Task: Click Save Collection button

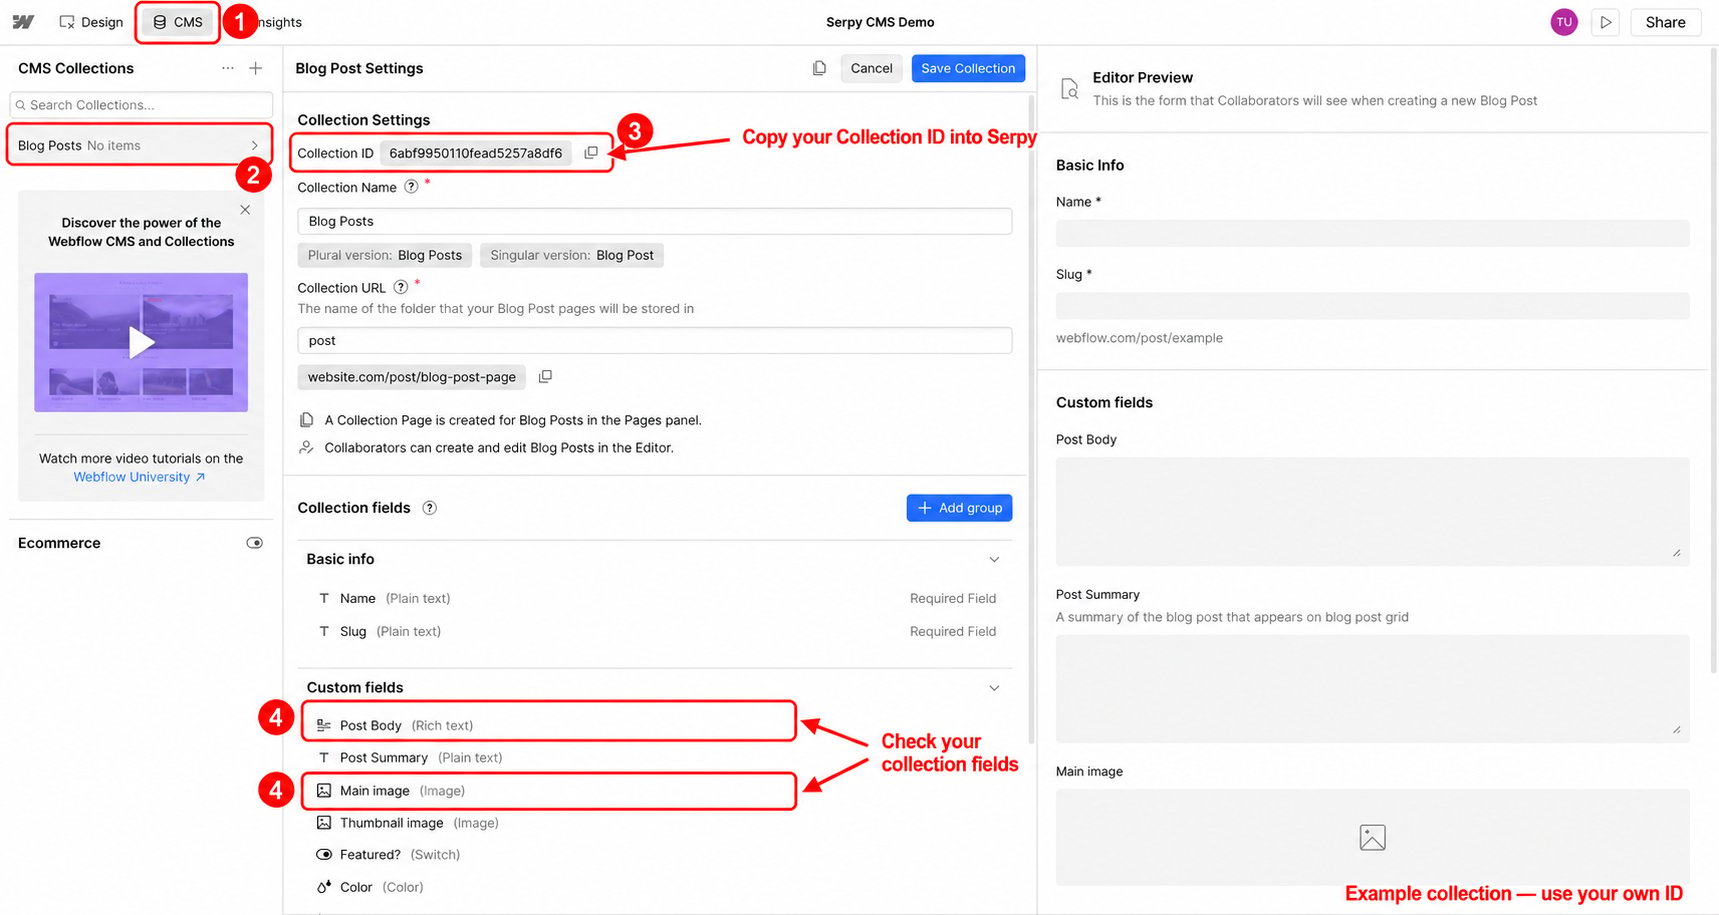Action: (968, 68)
